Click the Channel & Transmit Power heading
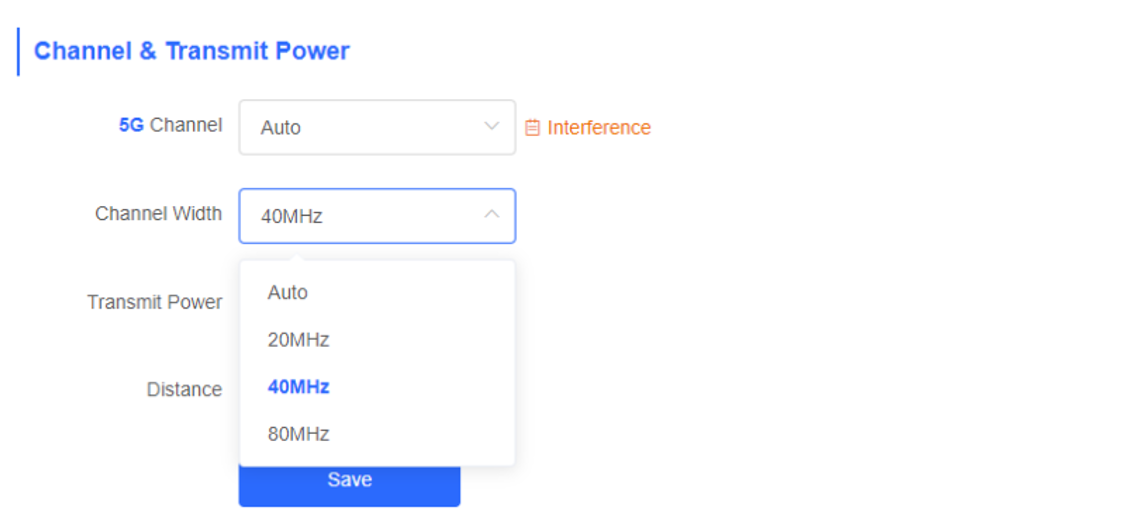Screen dimensions: 1126x528 pos(192,51)
